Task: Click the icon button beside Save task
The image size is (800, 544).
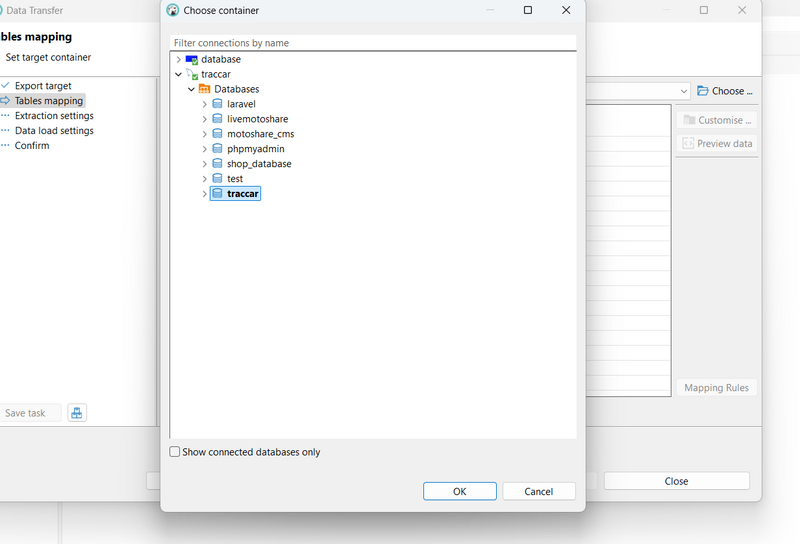Action: pos(77,413)
